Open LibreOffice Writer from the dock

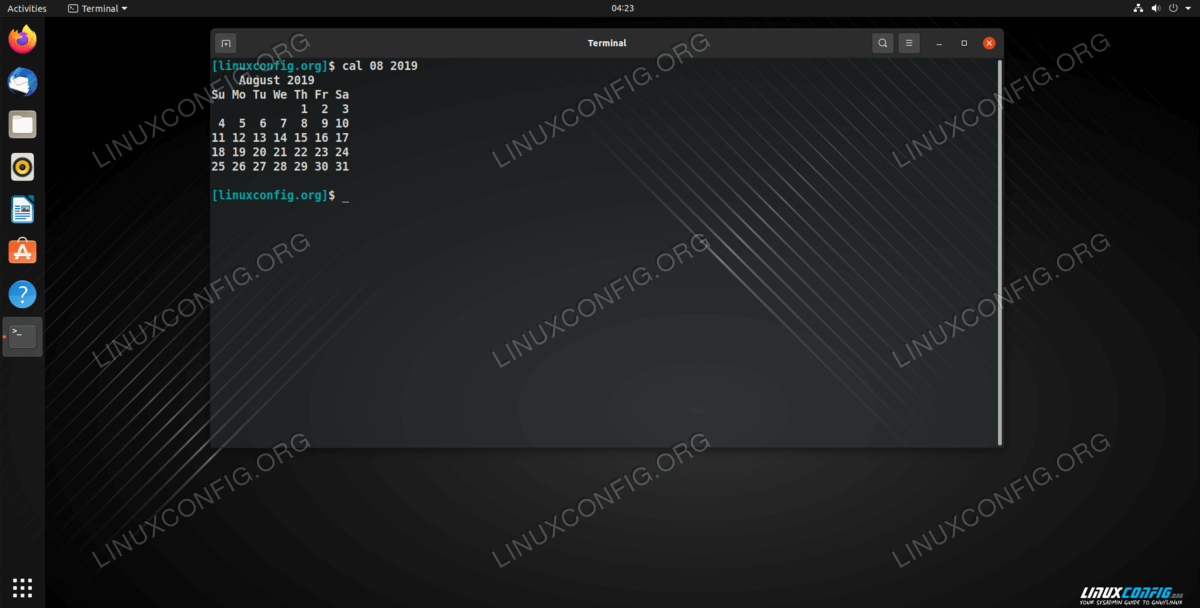[22, 209]
